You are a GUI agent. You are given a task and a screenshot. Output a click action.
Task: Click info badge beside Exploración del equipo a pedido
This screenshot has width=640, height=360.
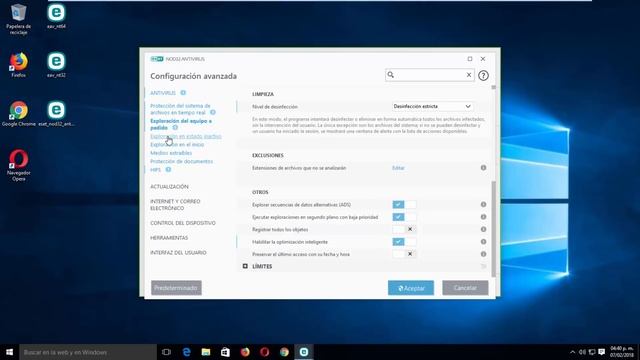pyautogui.click(x=175, y=128)
